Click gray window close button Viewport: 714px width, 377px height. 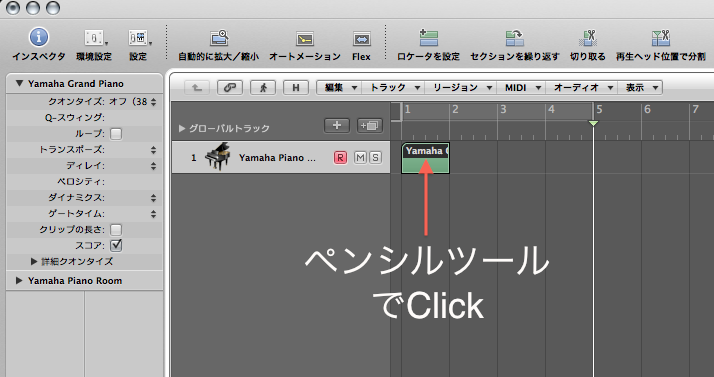point(13,7)
